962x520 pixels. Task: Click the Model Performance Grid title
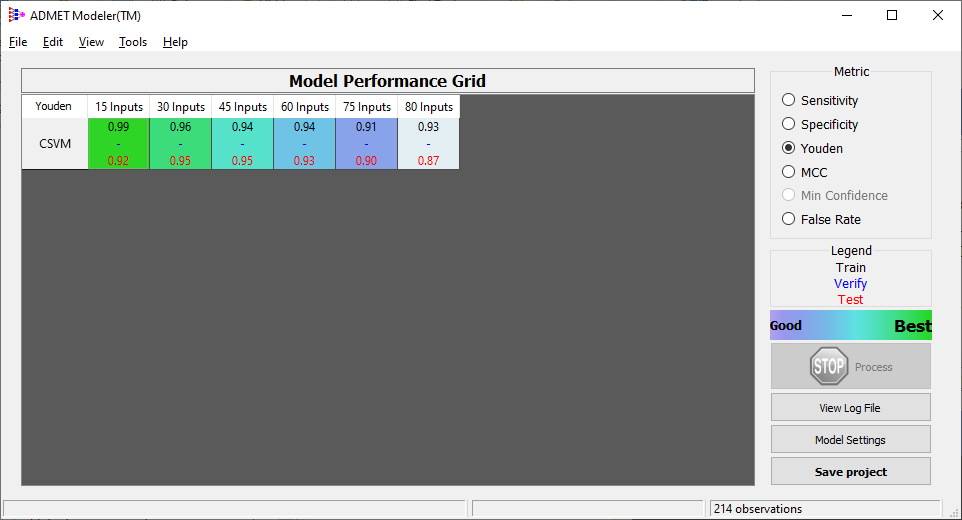[388, 81]
